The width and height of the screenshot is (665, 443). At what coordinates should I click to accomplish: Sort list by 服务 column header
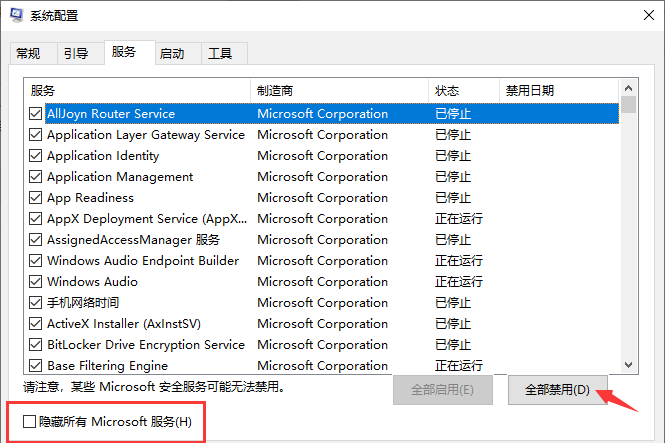tap(137, 90)
